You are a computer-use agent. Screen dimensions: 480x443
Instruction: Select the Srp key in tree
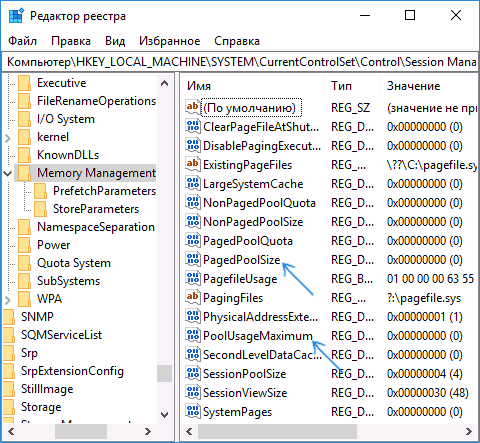pos(29,353)
